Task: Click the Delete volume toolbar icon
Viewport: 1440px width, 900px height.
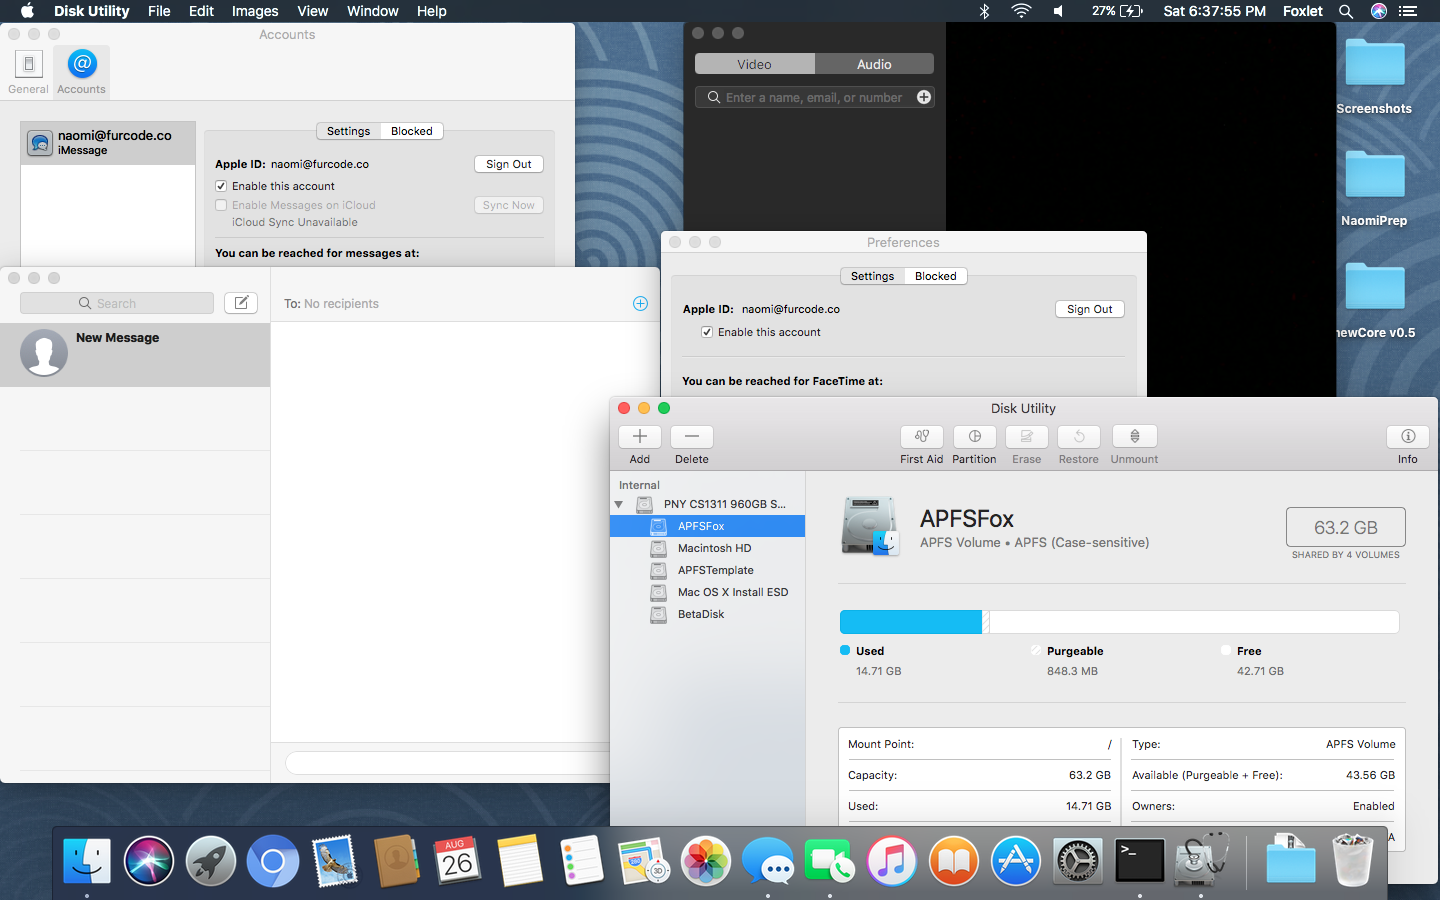Action: pyautogui.click(x=692, y=436)
